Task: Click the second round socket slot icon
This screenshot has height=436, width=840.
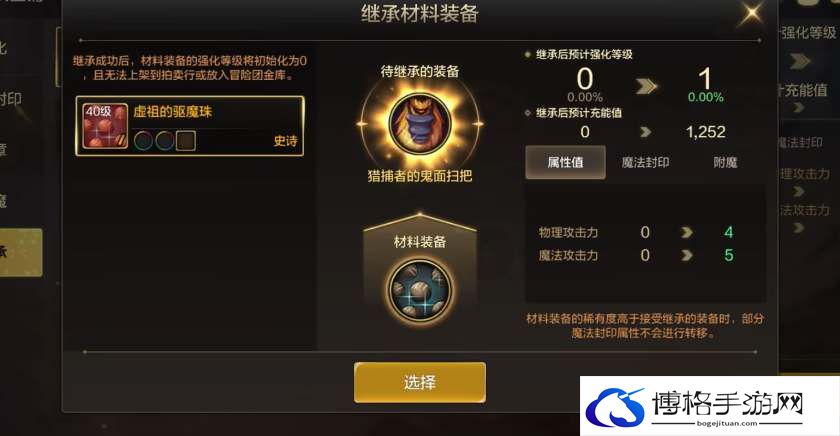Action: pyautogui.click(x=164, y=141)
